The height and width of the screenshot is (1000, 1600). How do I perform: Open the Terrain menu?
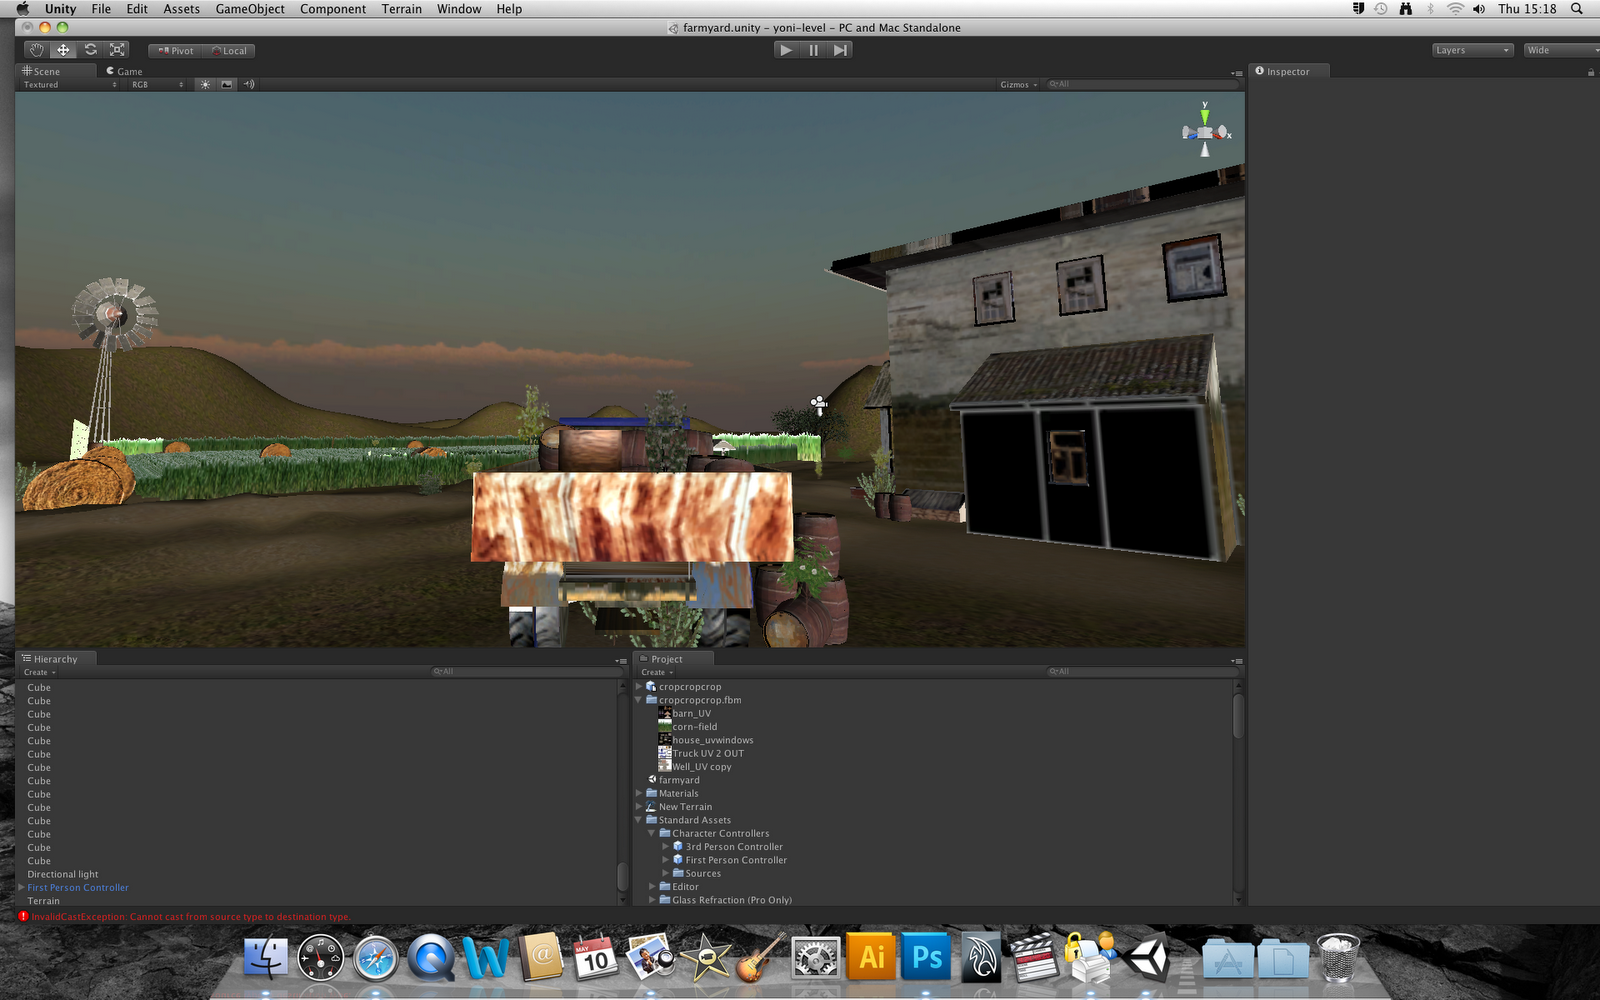coord(401,8)
